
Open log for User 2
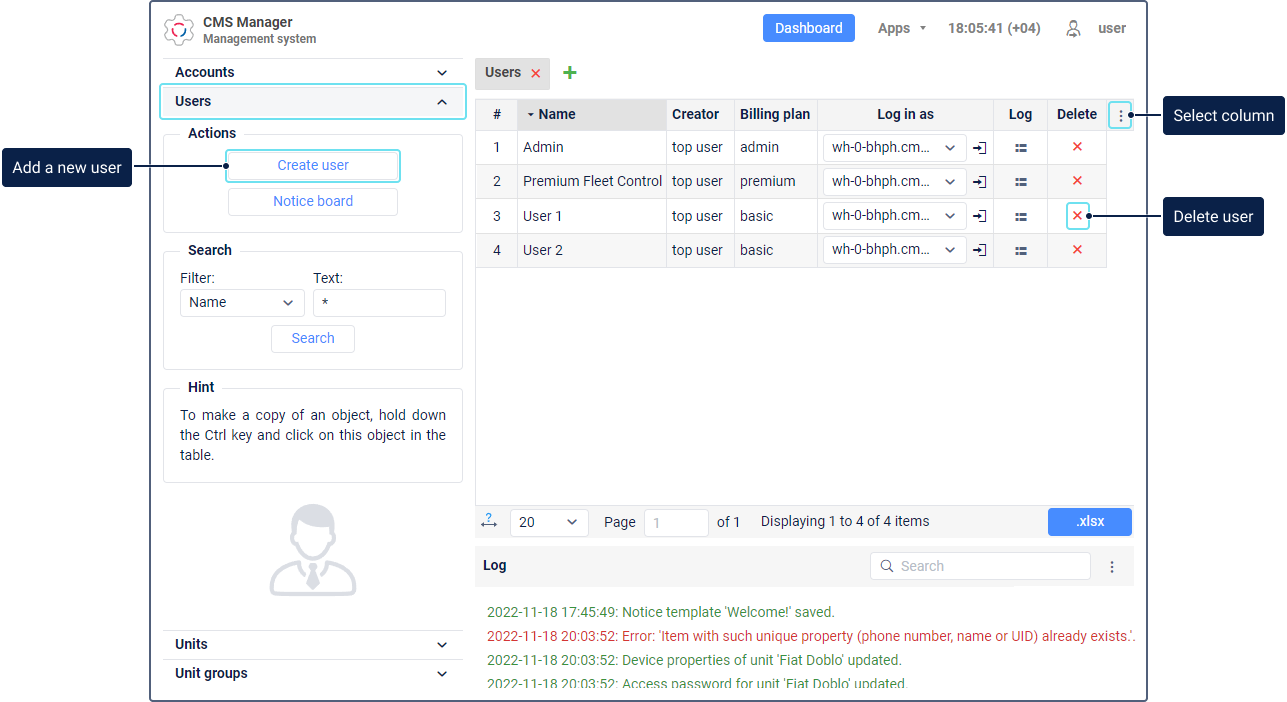(x=1020, y=250)
